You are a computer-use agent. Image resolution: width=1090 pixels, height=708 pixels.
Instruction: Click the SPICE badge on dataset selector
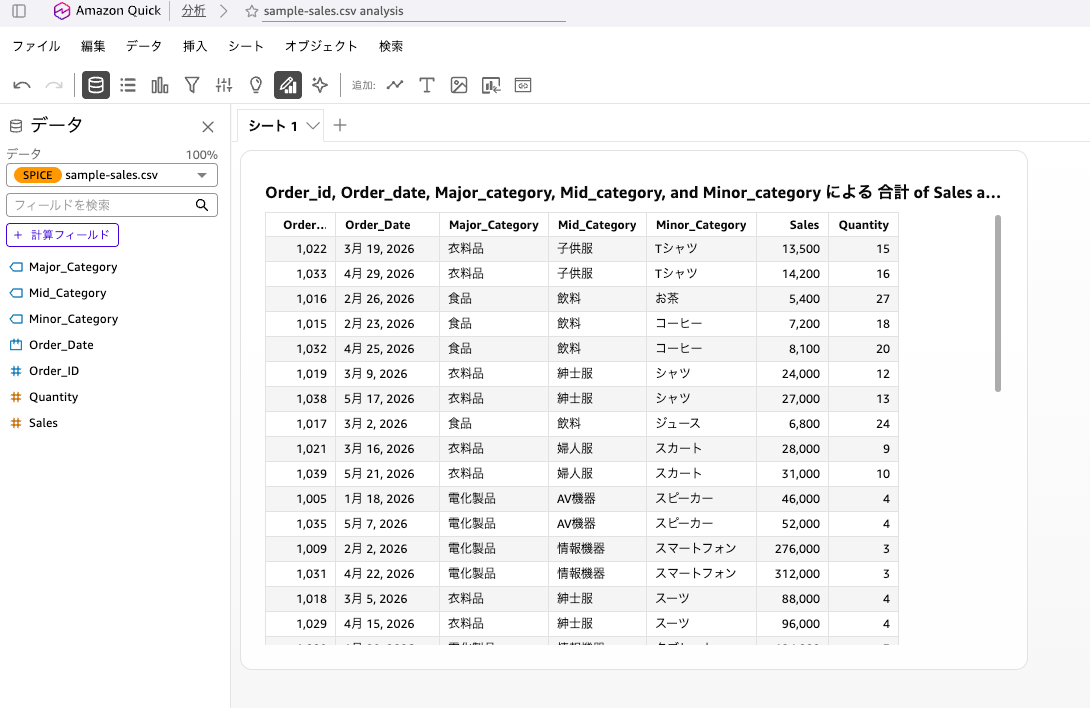click(38, 175)
